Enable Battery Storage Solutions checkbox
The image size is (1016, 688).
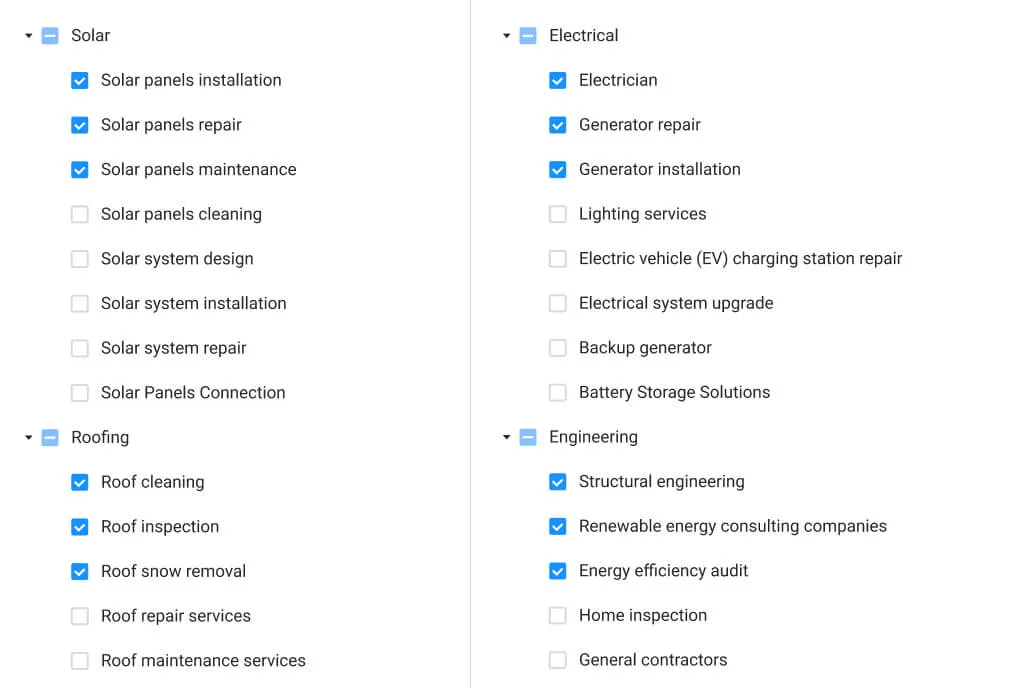(x=558, y=393)
